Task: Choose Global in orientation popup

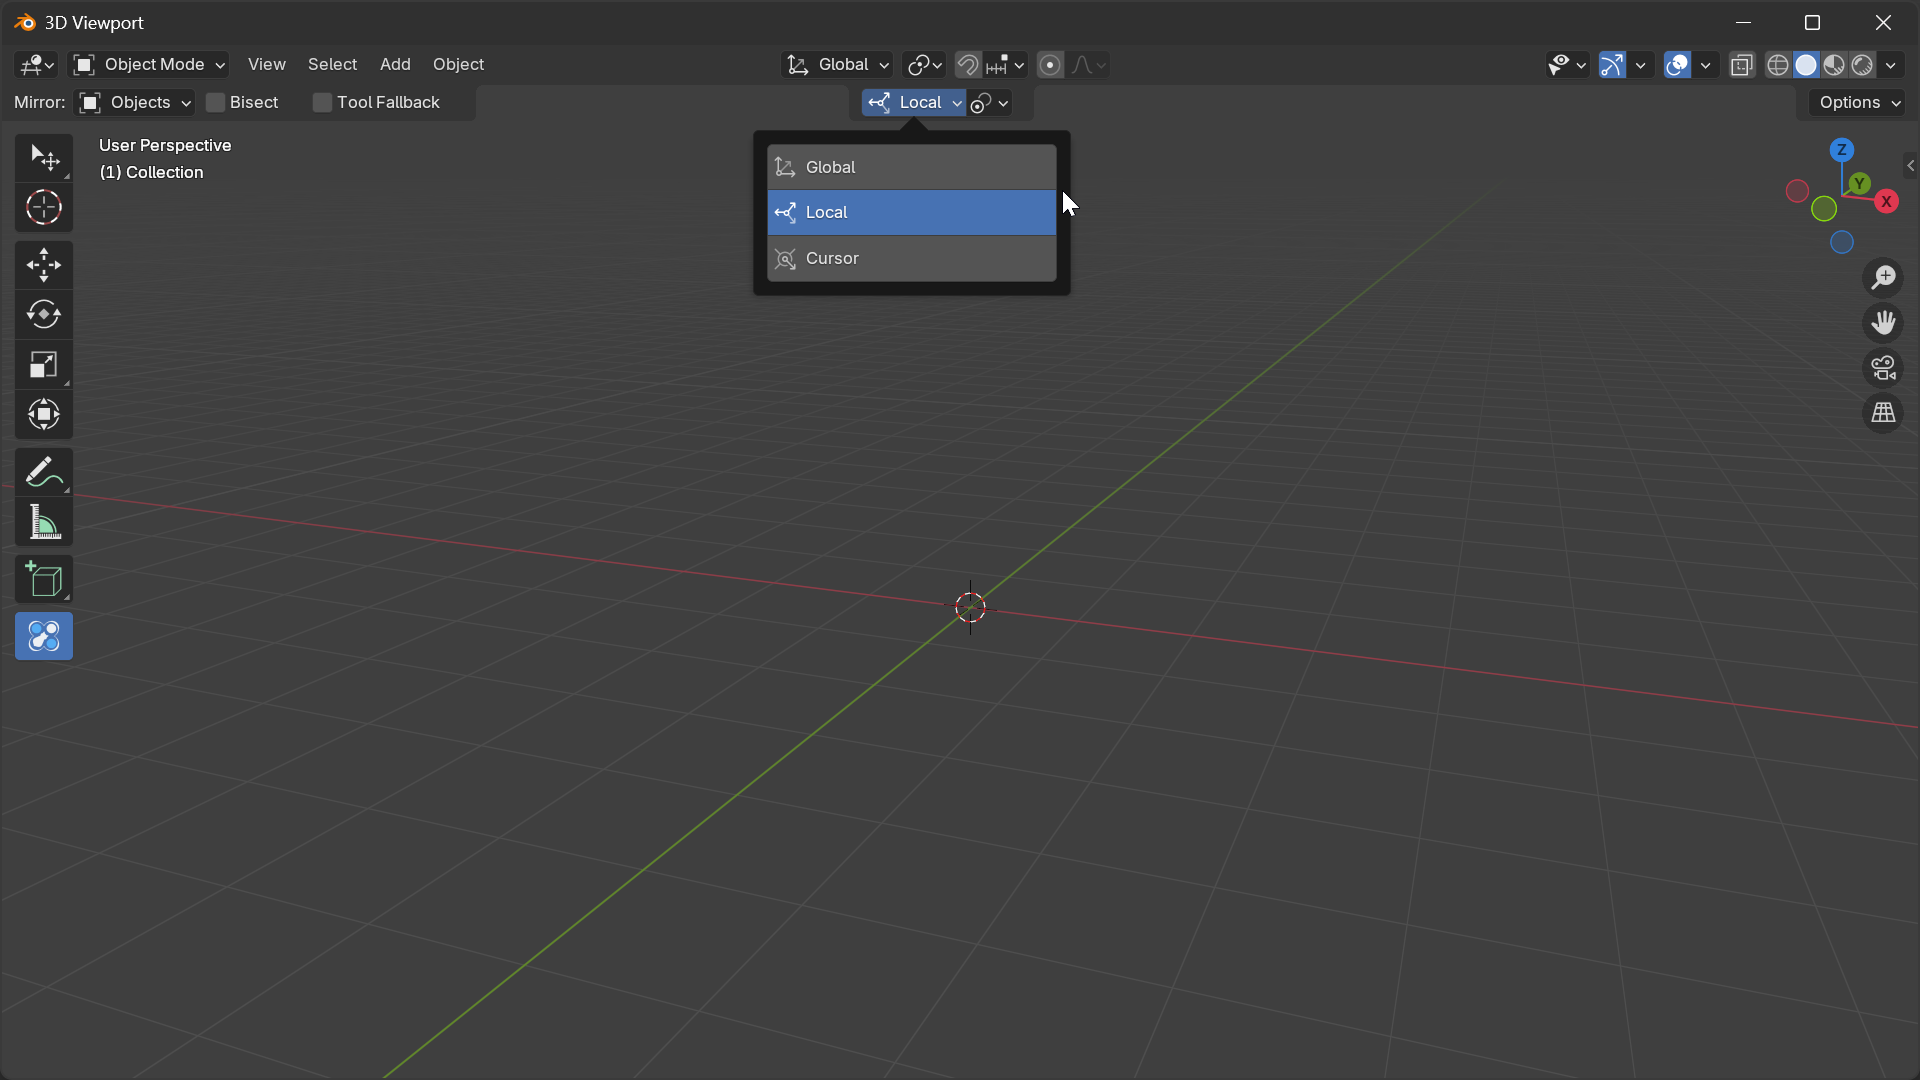Action: click(911, 167)
